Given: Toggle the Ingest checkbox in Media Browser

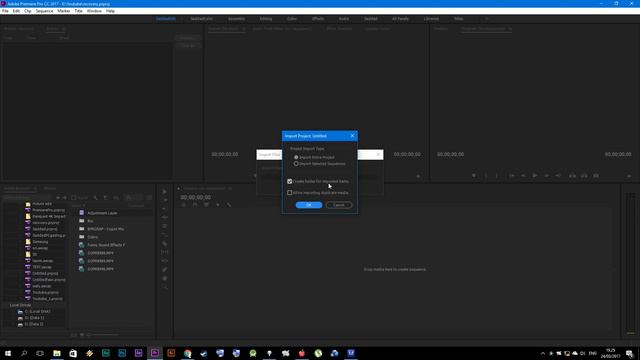Looking at the screenshot, I should [x=74, y=198].
